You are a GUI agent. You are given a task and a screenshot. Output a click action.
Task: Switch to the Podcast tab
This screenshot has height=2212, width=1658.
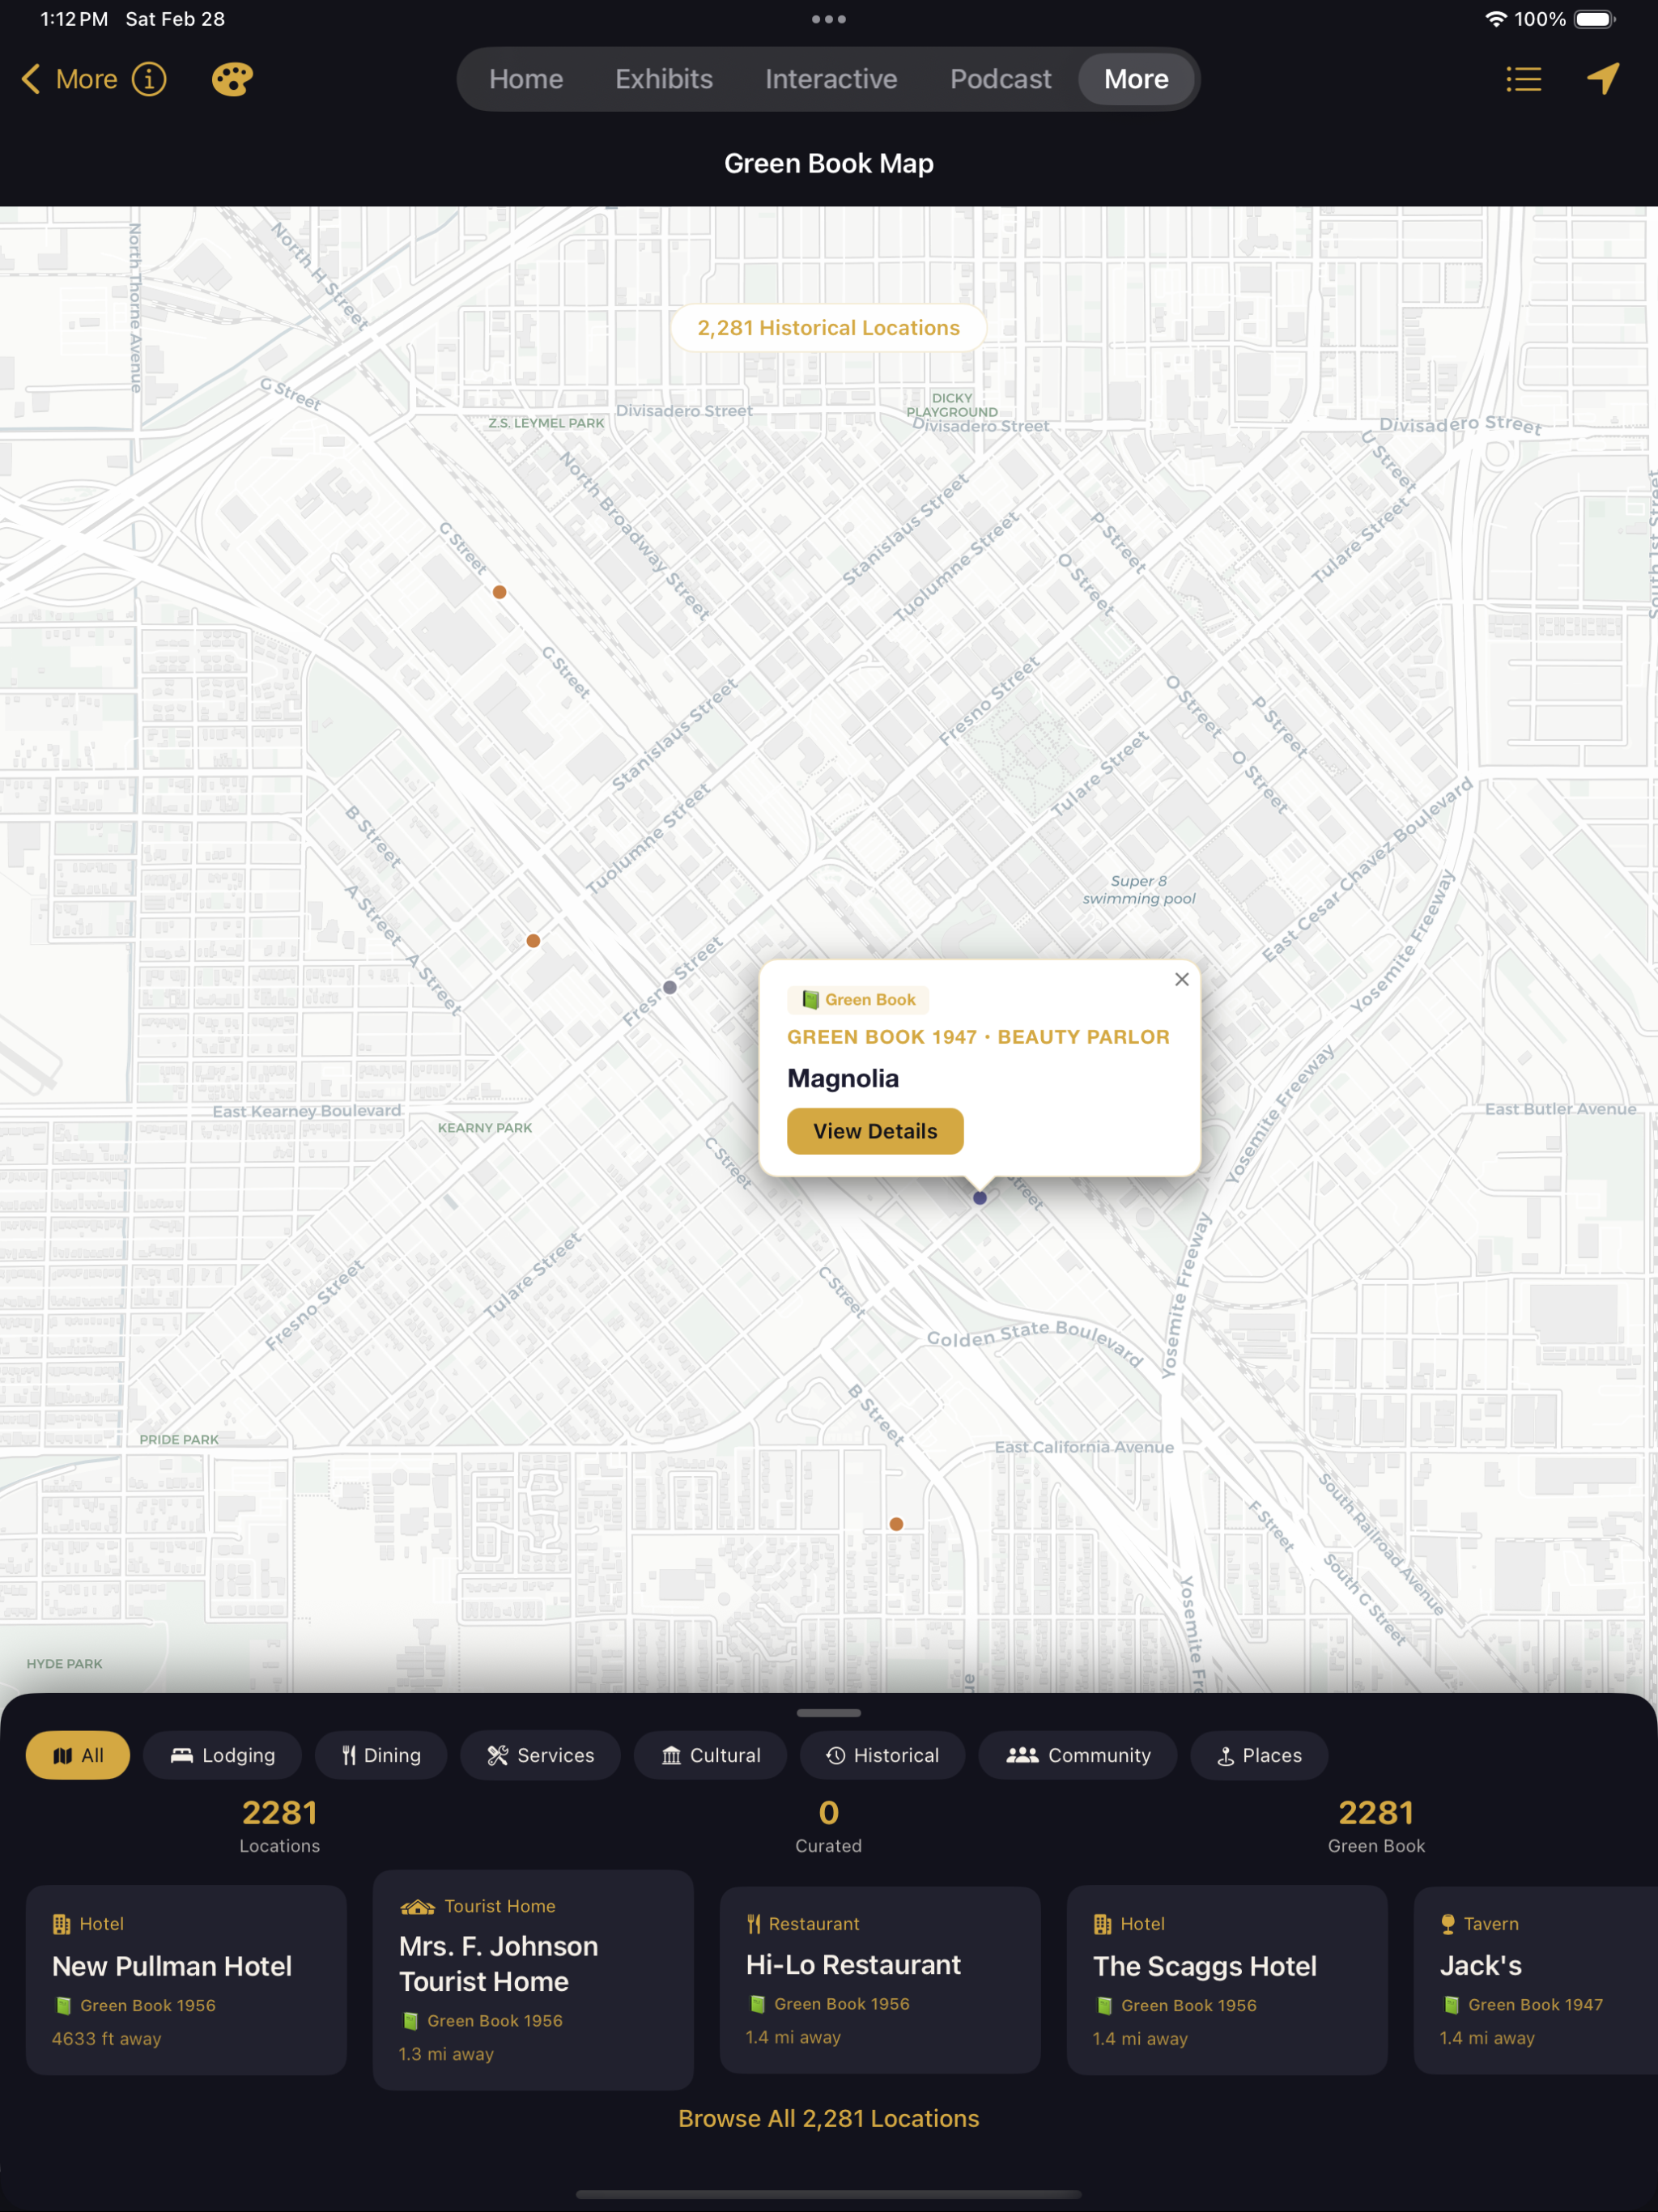click(1000, 79)
